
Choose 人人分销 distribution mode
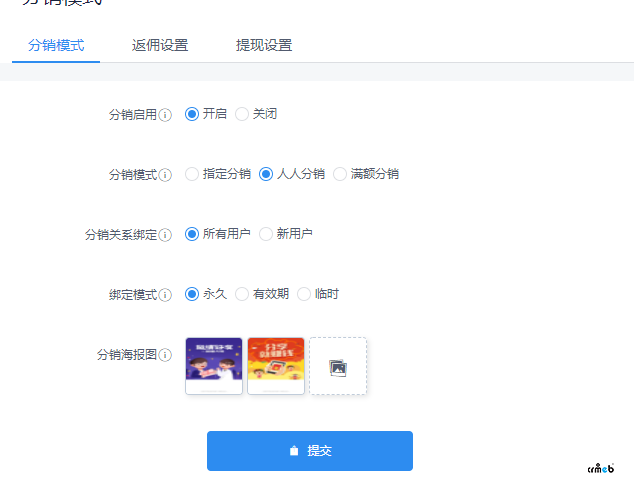pyautogui.click(x=266, y=174)
